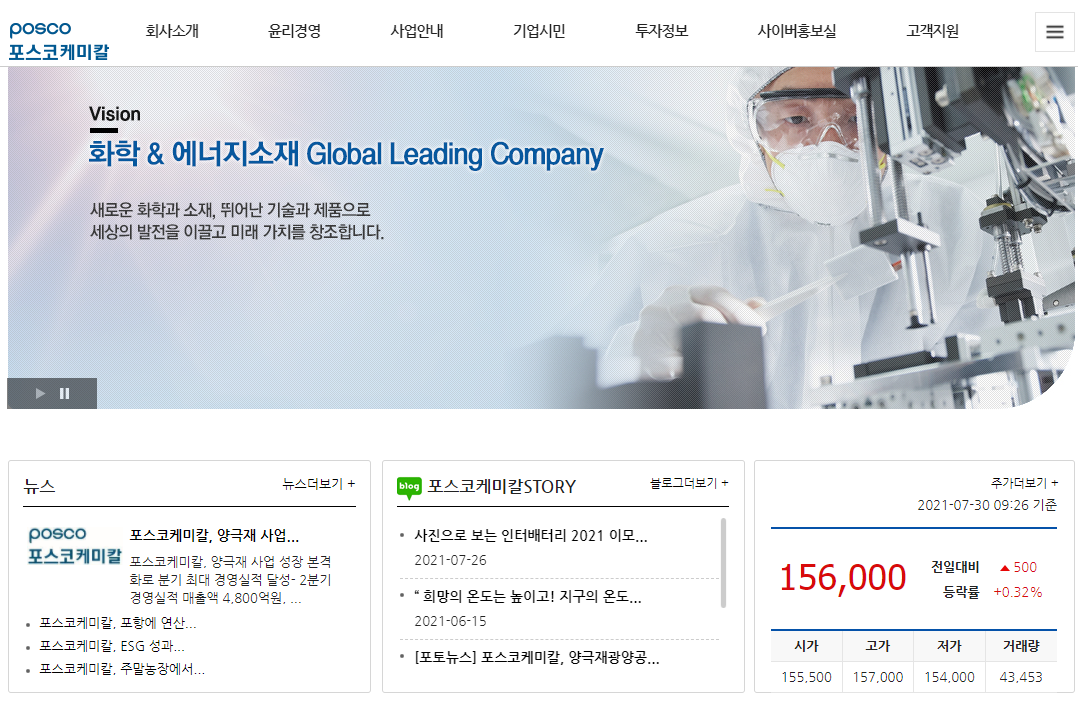1078x703 pixels.
Task: Open the hamburger menu icon
Action: pyautogui.click(x=1055, y=32)
